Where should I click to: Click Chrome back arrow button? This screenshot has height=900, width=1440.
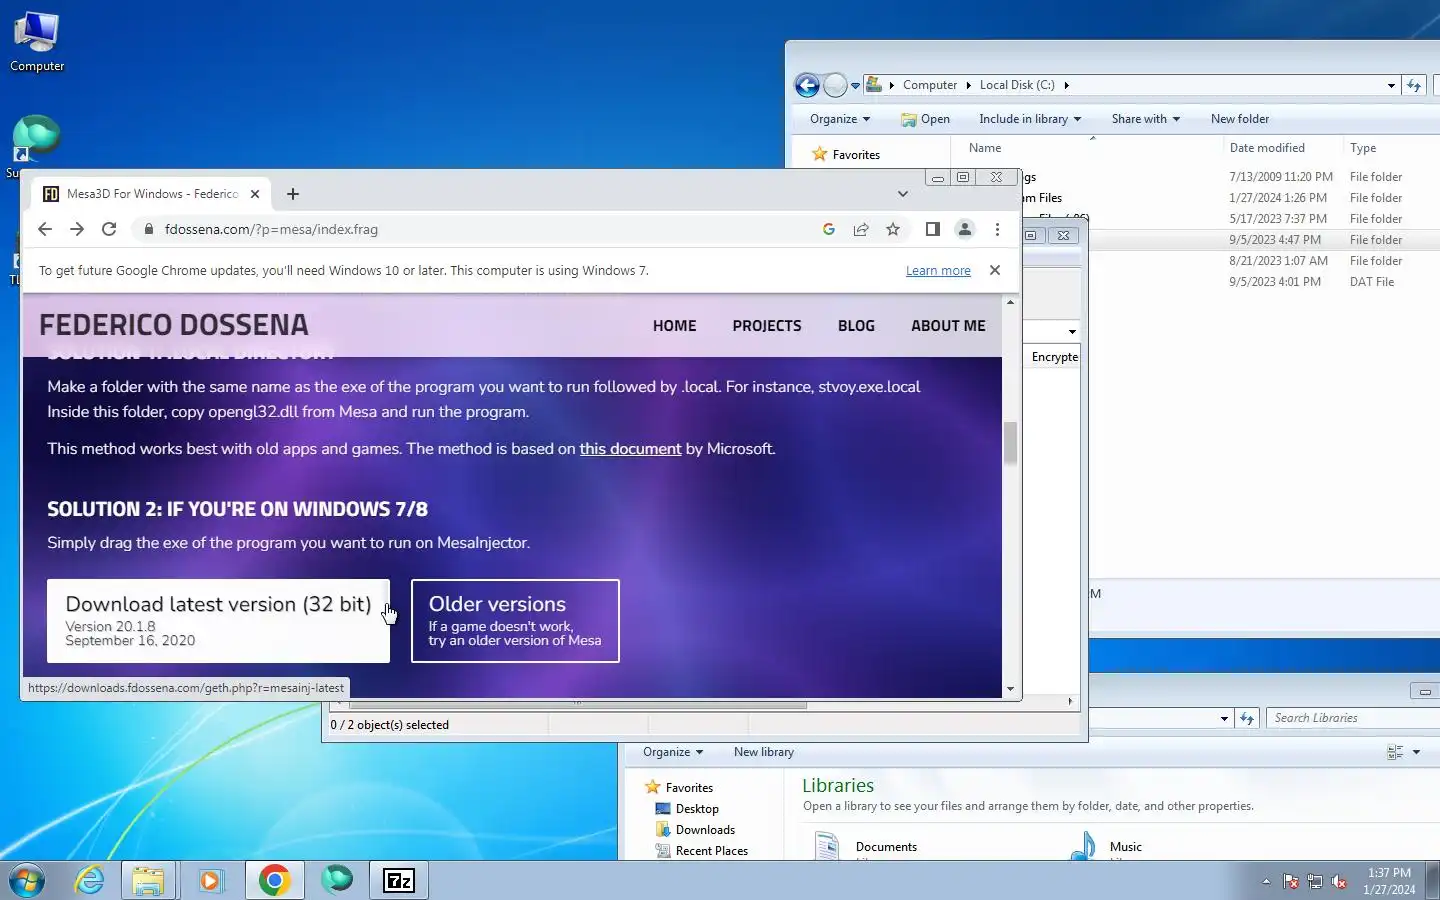(x=45, y=229)
